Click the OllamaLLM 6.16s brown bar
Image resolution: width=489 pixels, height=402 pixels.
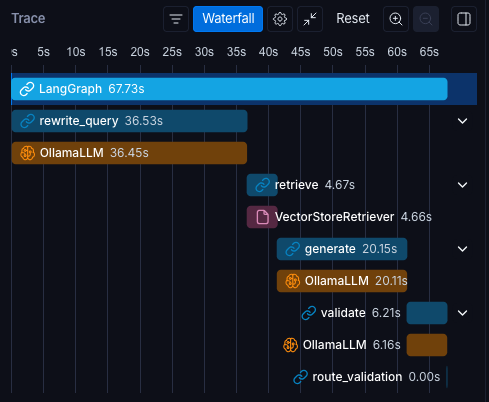click(427, 345)
